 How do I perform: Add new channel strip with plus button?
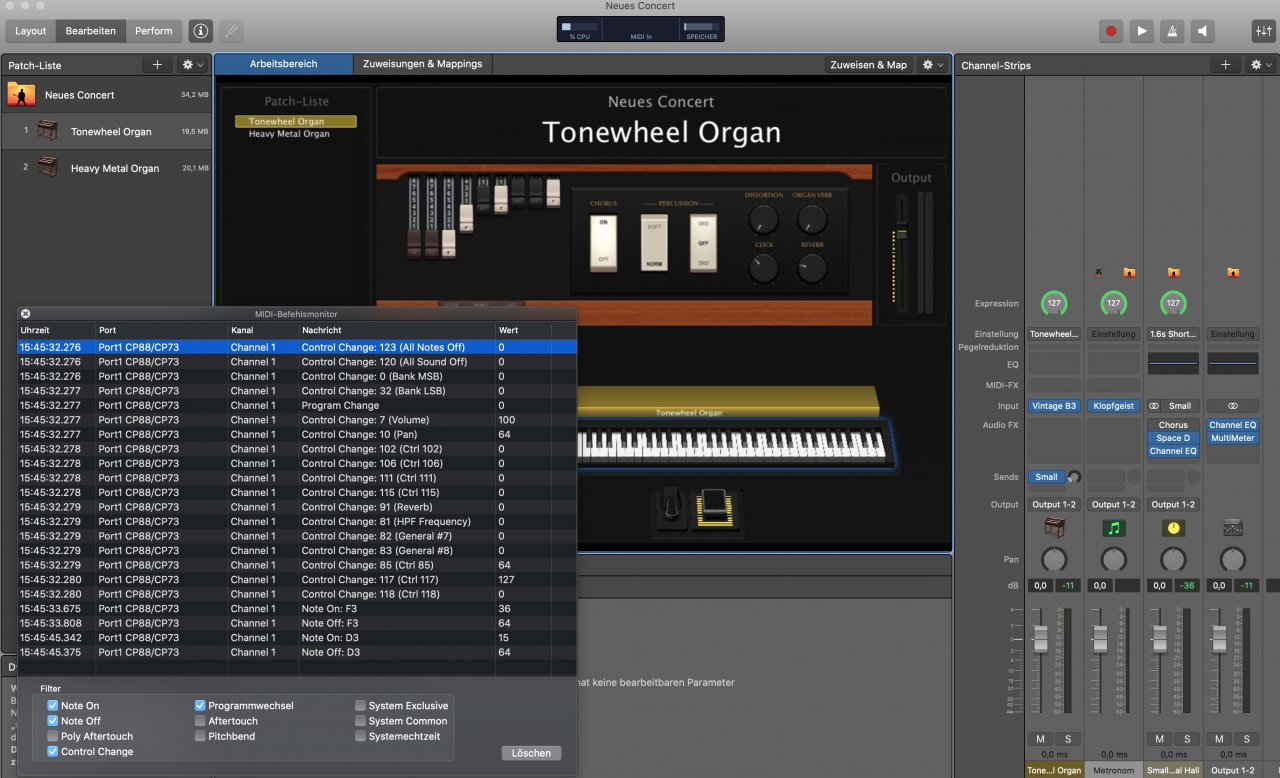point(1225,65)
